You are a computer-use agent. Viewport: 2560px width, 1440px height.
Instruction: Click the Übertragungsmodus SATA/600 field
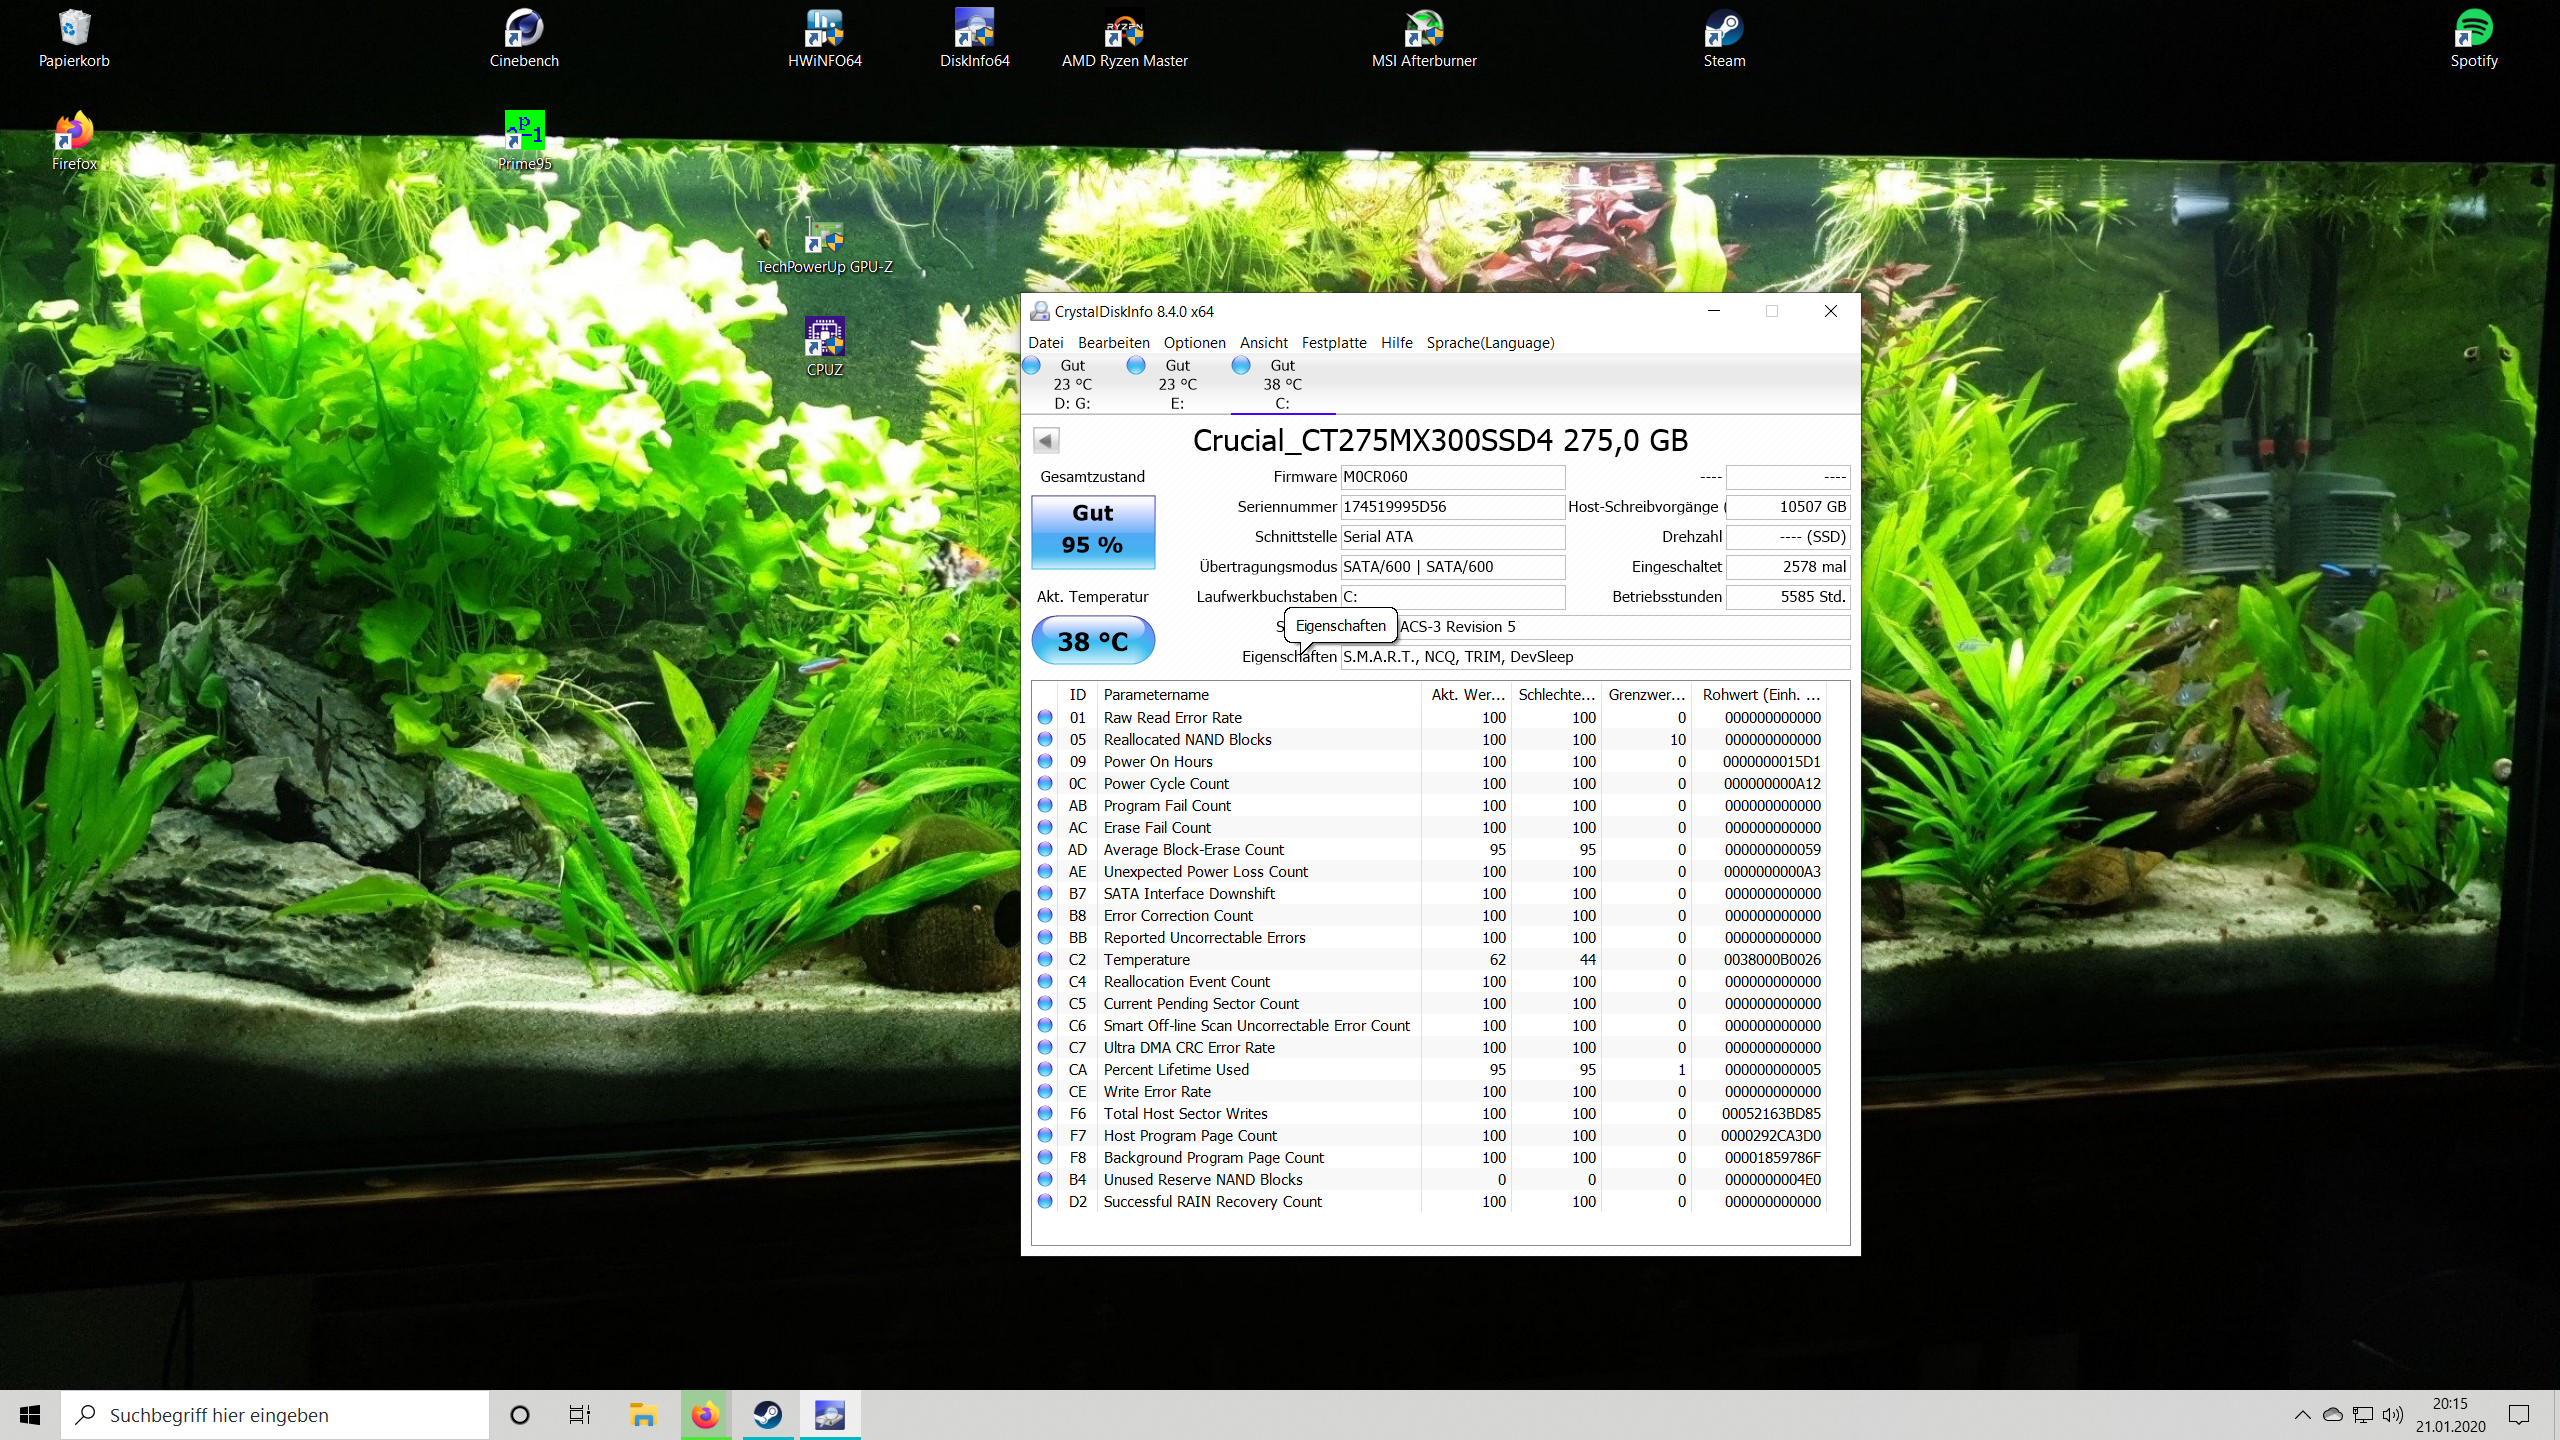click(1452, 567)
